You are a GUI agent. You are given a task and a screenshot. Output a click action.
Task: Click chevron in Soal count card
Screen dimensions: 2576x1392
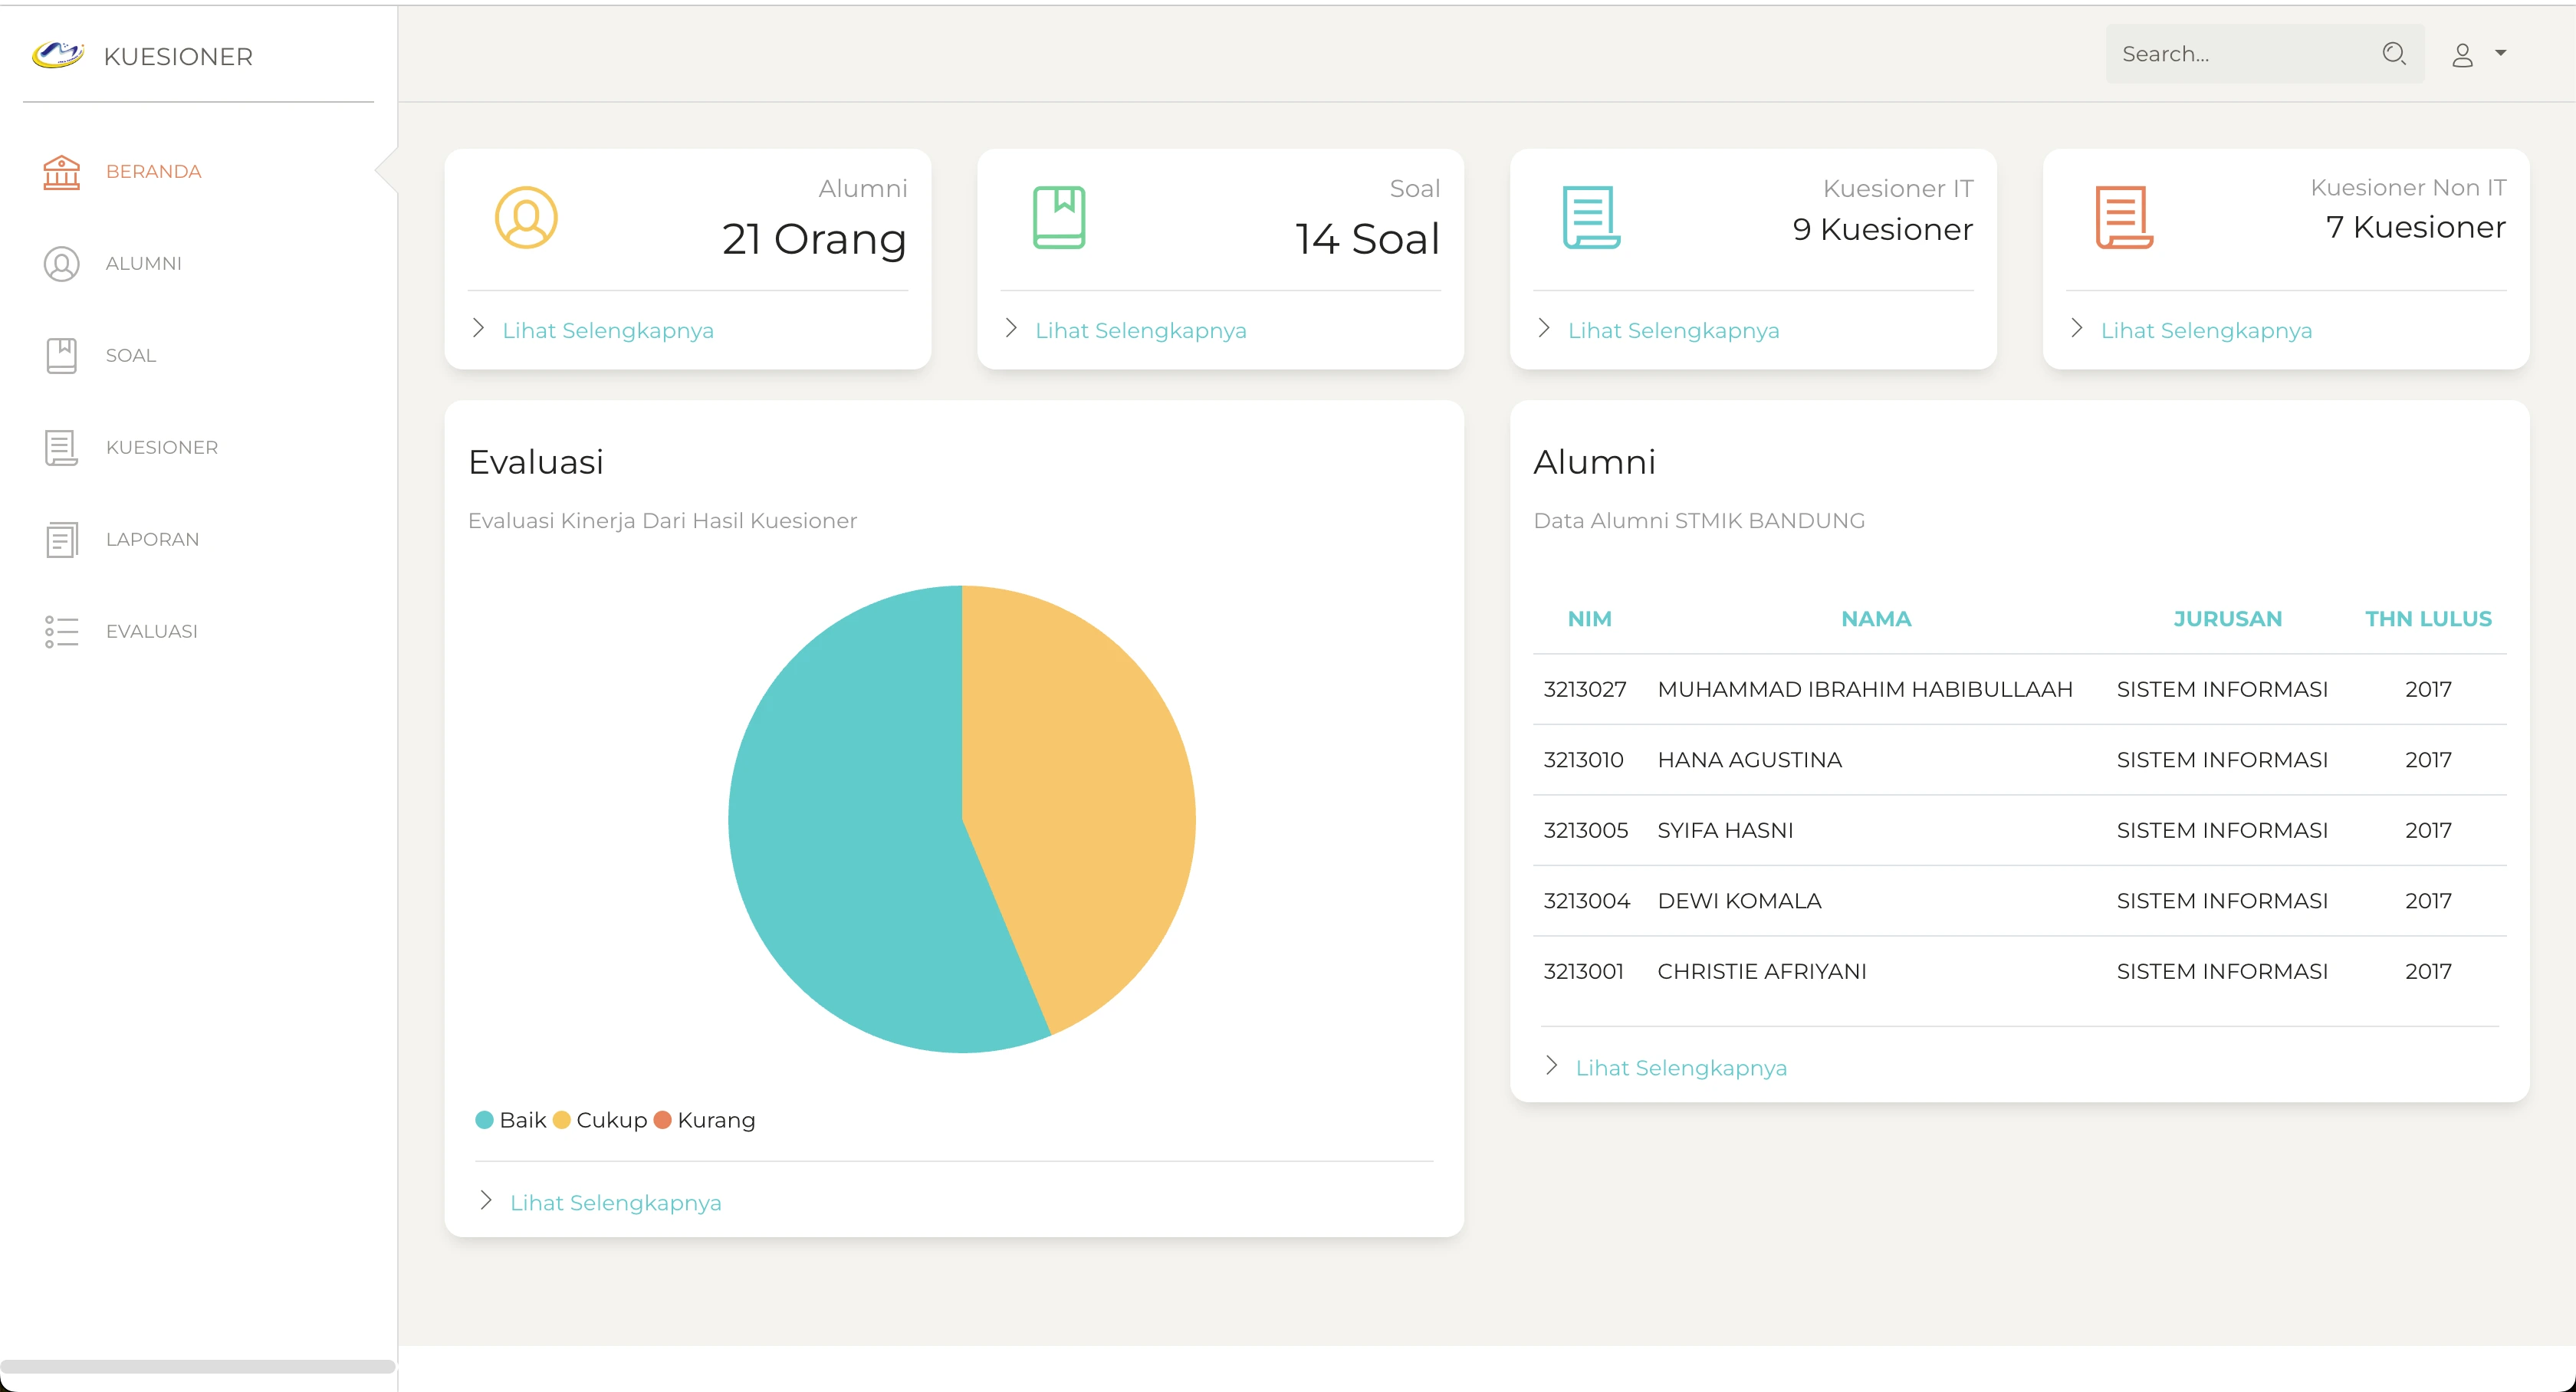click(x=1011, y=328)
